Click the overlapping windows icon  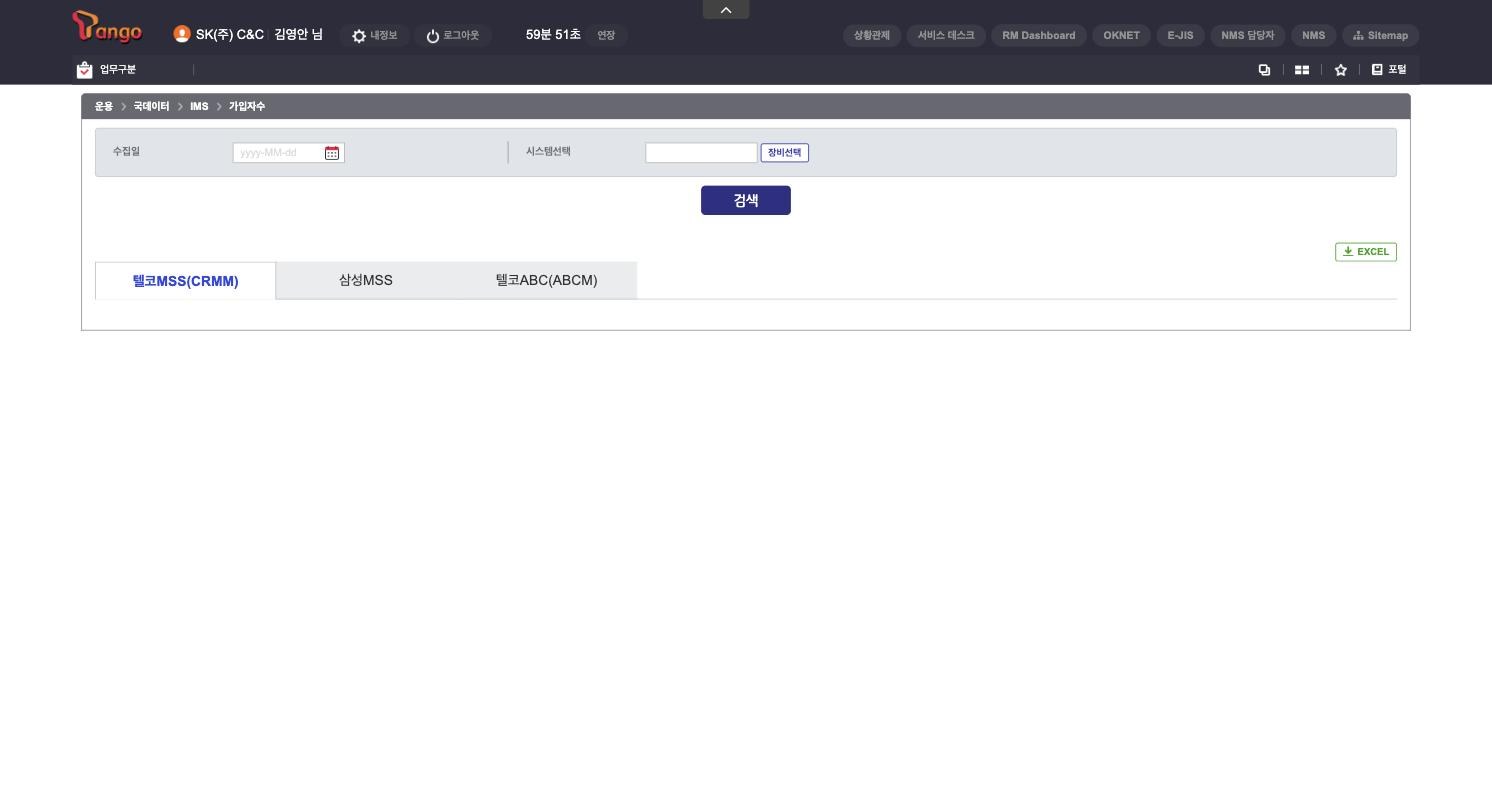(1264, 70)
